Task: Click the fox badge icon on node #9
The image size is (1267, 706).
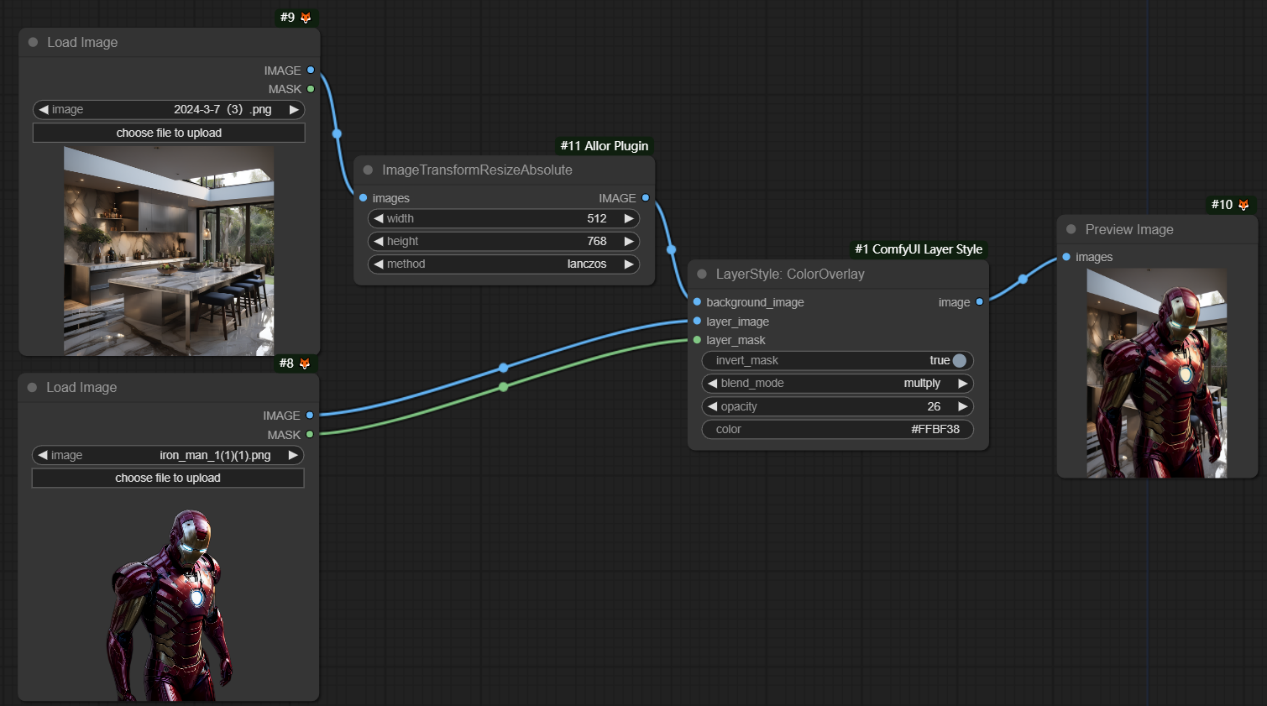Action: click(x=306, y=18)
